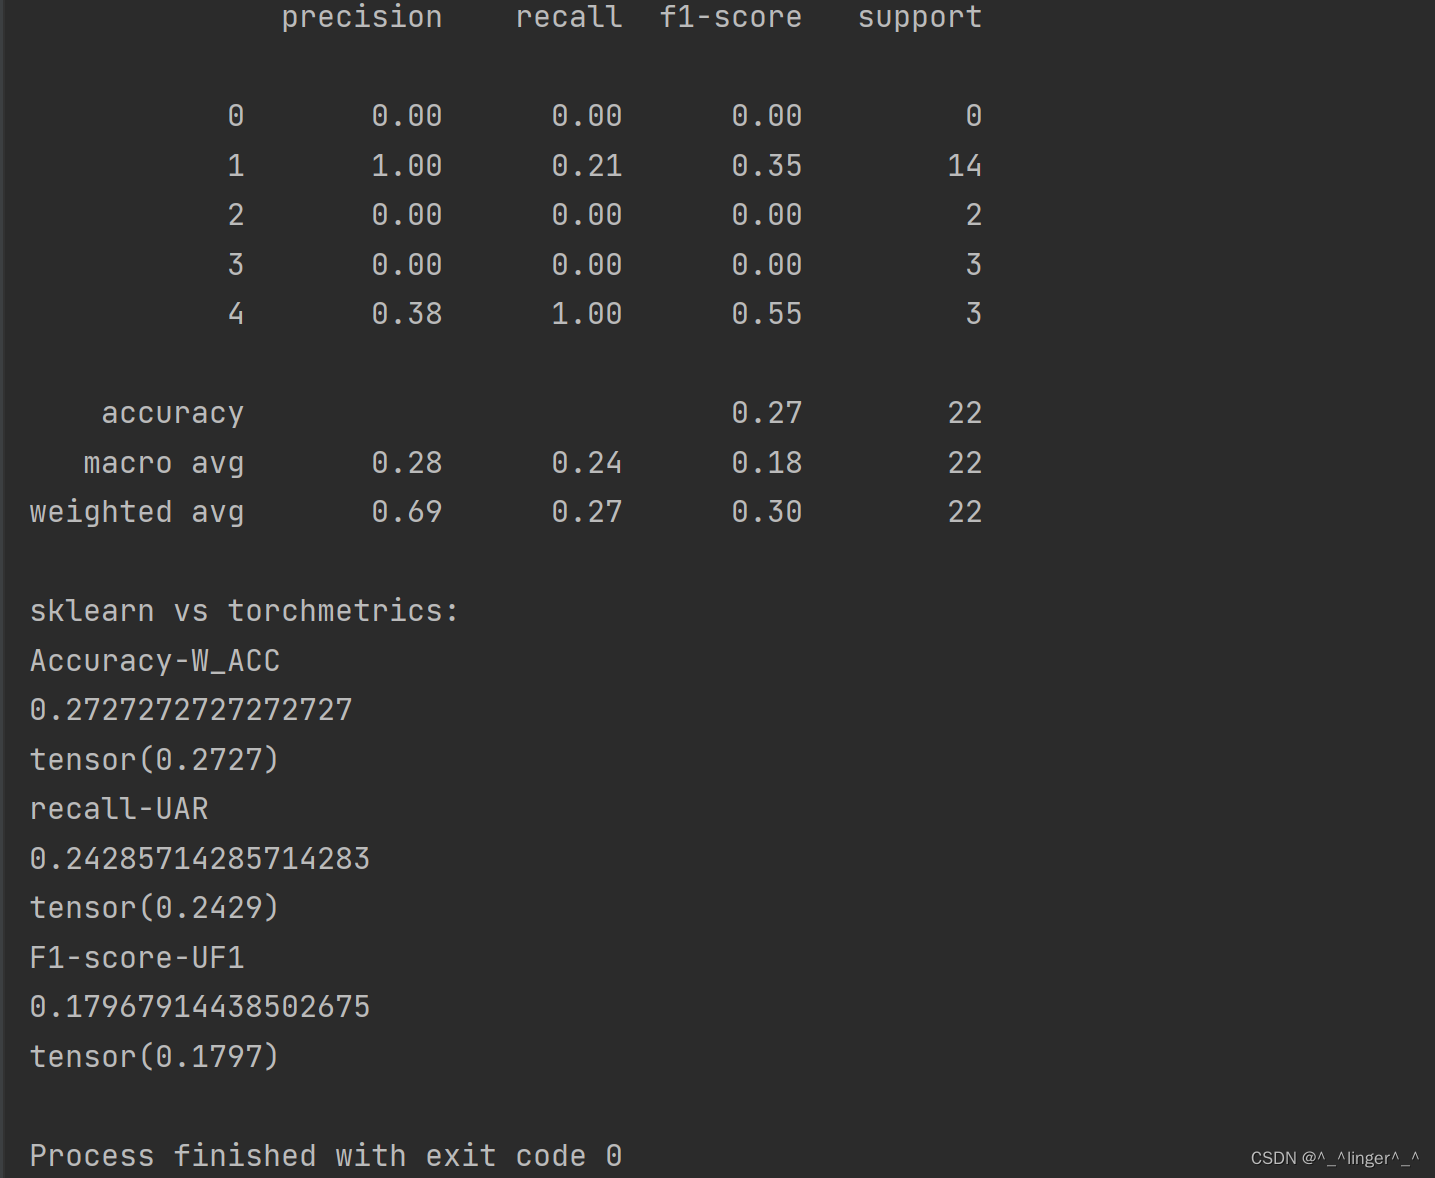Select macro avg precision 0.28
Screen dimensions: 1435x1178
(407, 463)
